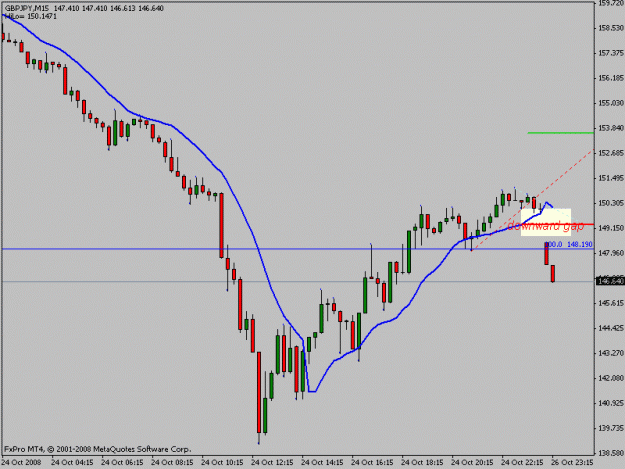Click time axis label 24 Oct 10:15

pyautogui.click(x=222, y=463)
